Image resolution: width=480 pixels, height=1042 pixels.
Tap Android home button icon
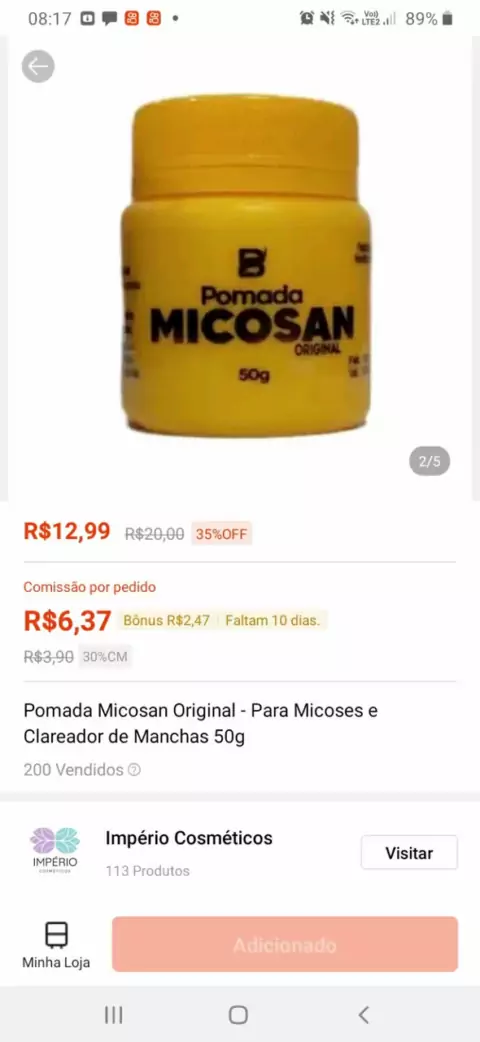click(x=238, y=1014)
